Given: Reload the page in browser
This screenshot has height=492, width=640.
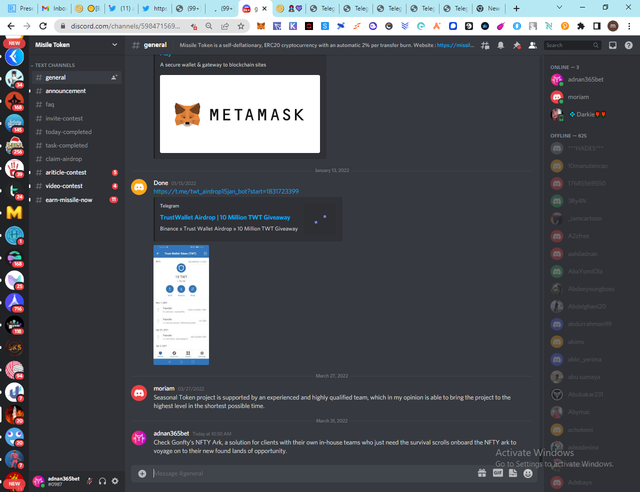Looking at the screenshot, I should tap(43, 26).
